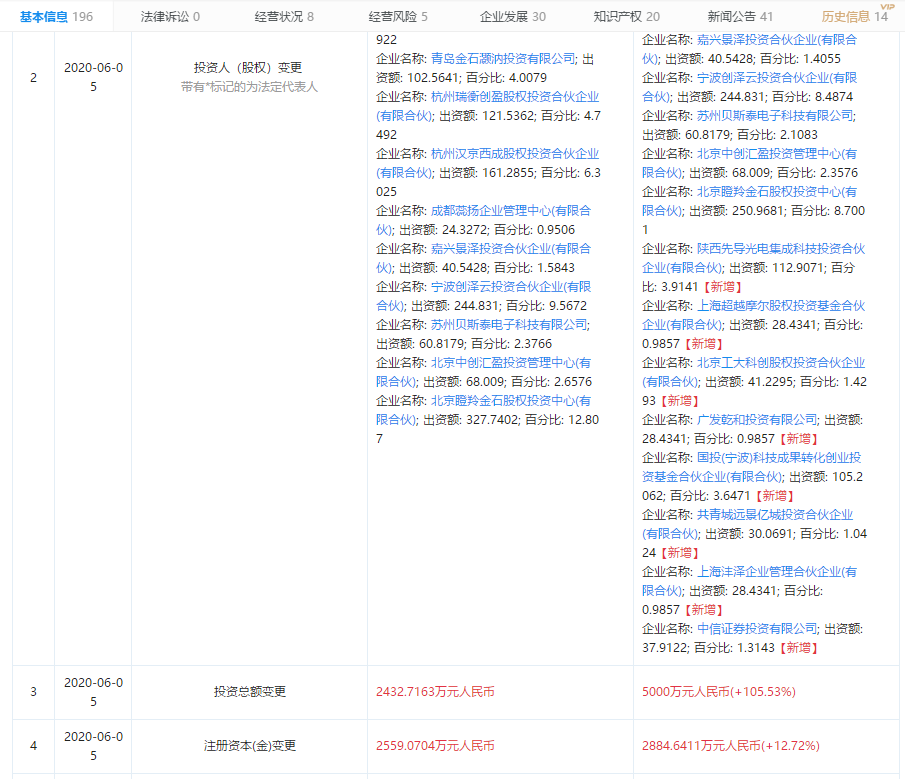Open 苏州贝斯泰电子科技 link with 百分比 2.1083

pos(775,115)
